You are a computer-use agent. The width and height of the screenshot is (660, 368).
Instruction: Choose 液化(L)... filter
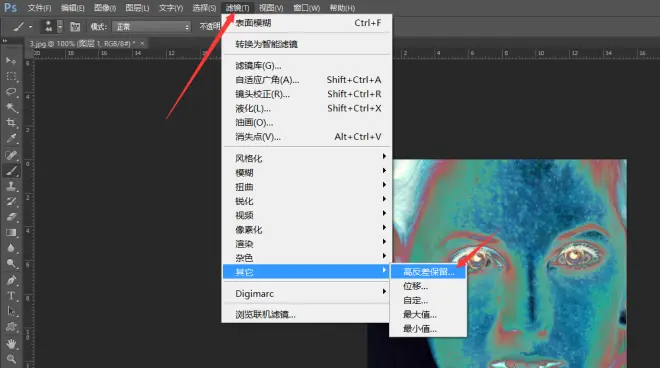(307, 109)
